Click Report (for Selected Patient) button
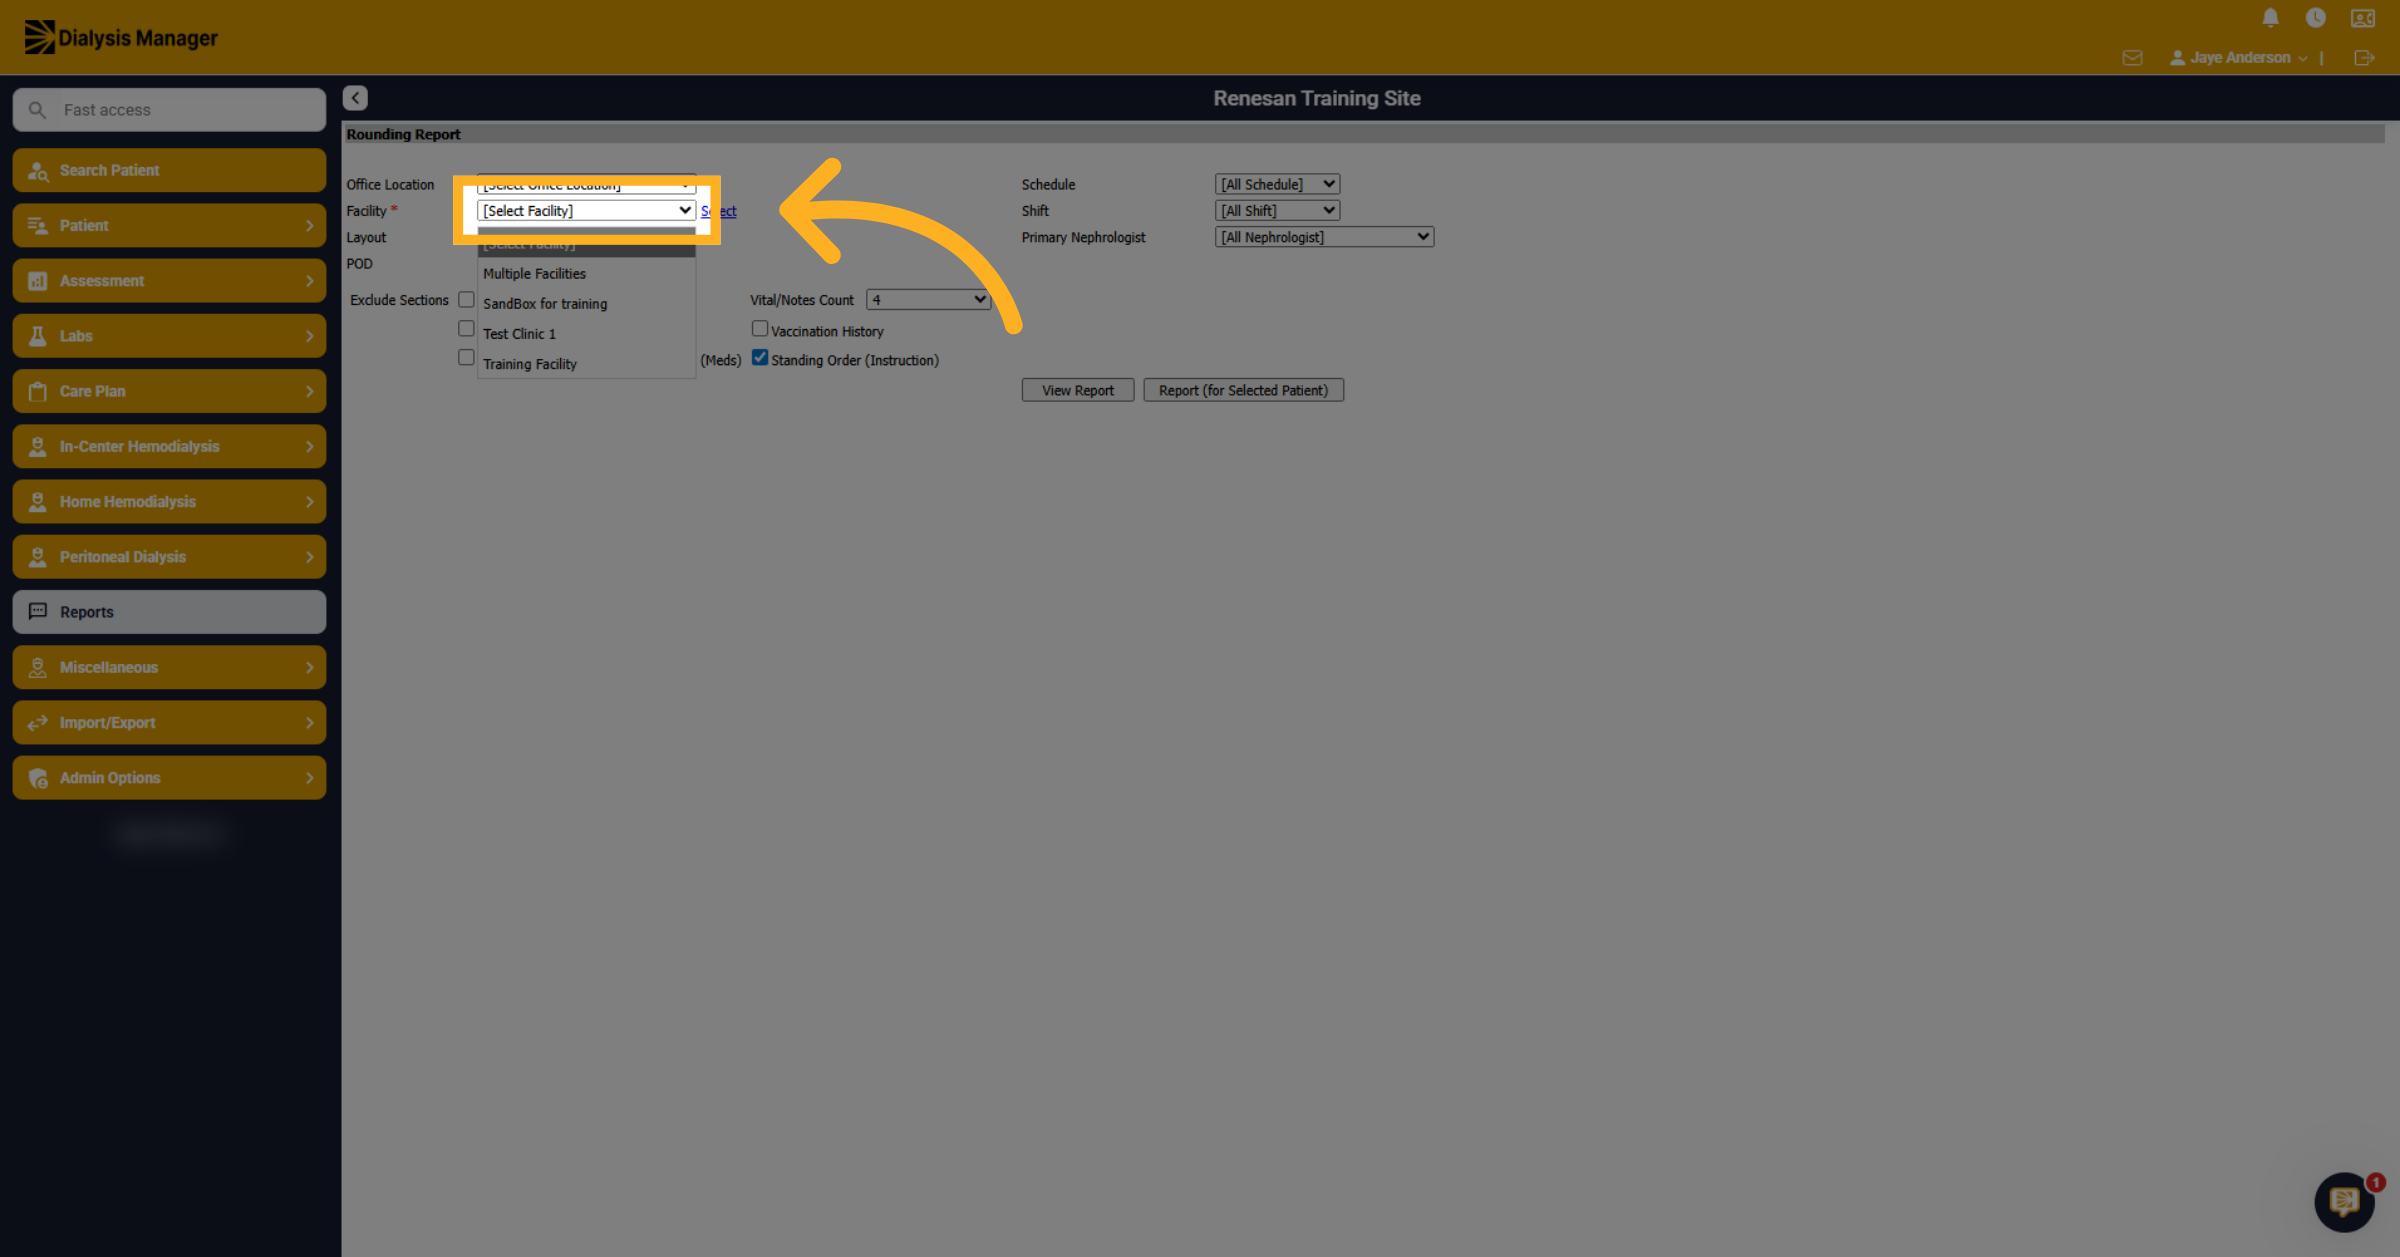 (1243, 390)
